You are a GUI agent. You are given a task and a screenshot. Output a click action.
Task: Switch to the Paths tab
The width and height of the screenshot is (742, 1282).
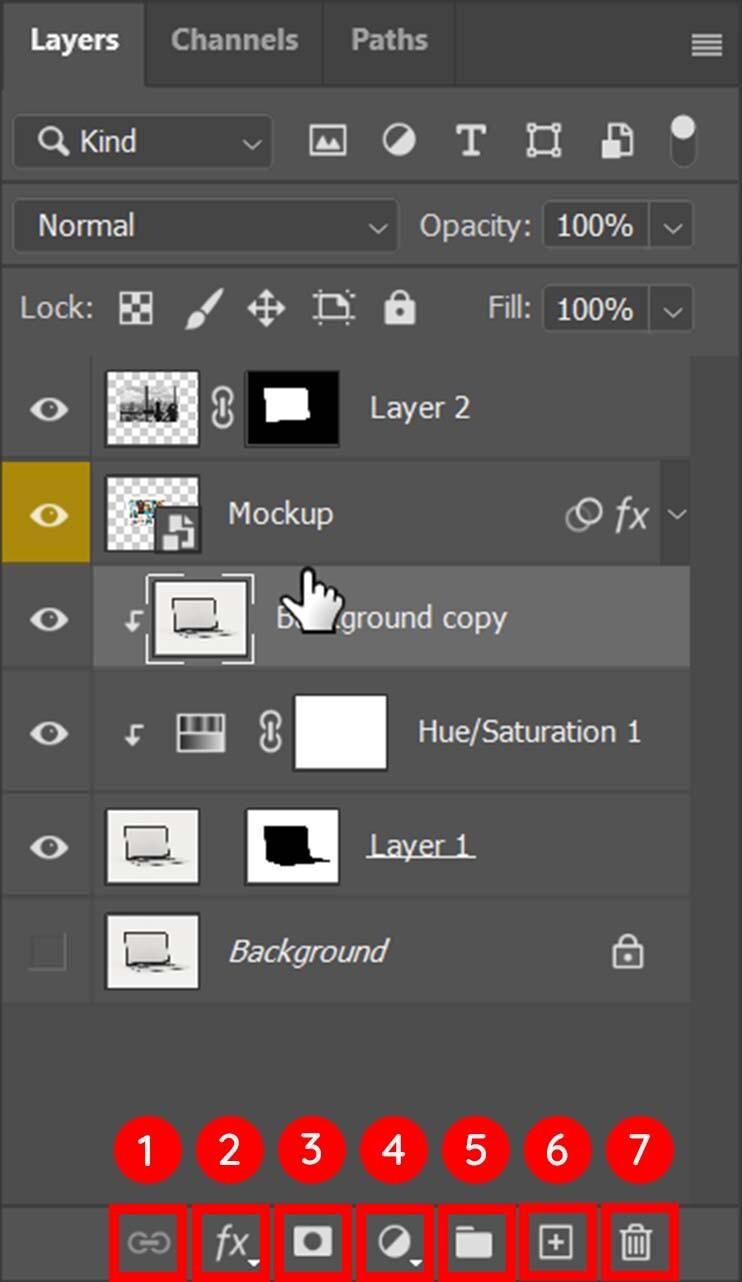point(389,41)
